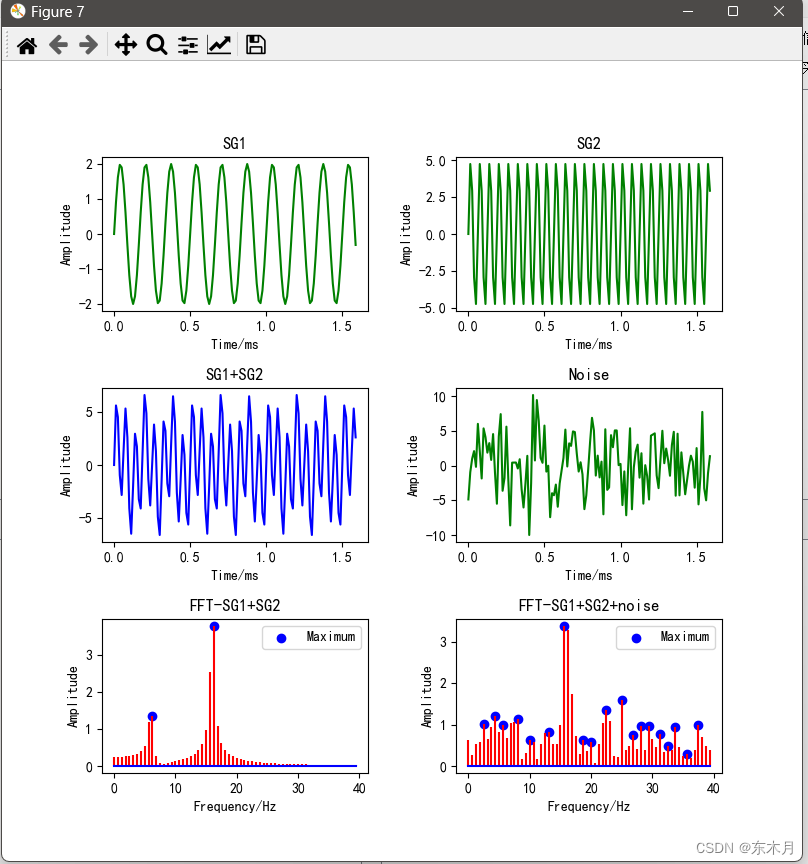808x864 pixels.
Task: Click the Noise plot title
Action: tap(589, 375)
